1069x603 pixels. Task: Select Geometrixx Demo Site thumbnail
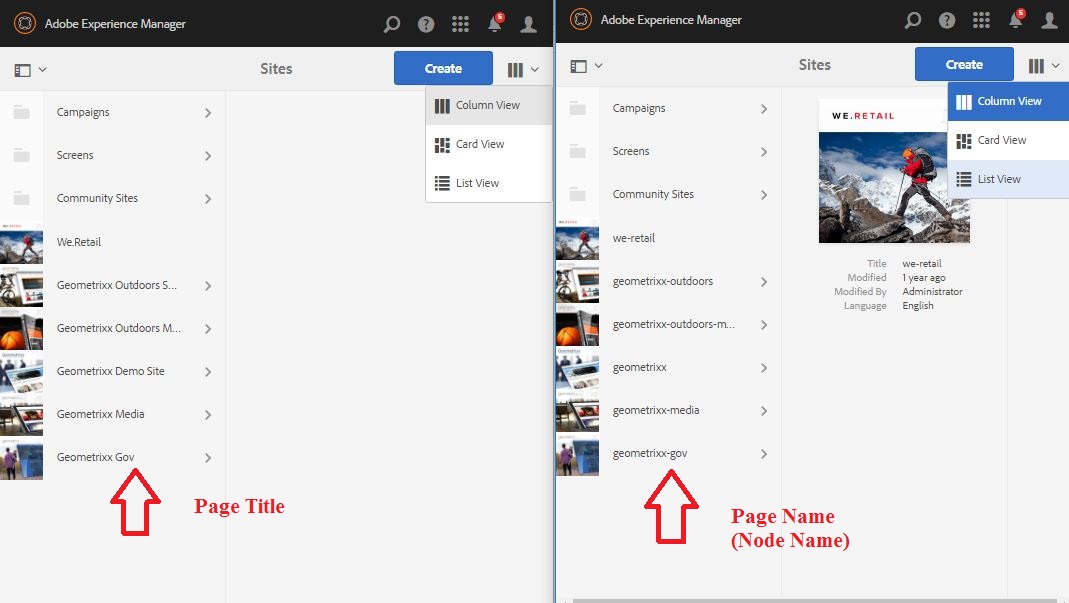tap(21, 371)
